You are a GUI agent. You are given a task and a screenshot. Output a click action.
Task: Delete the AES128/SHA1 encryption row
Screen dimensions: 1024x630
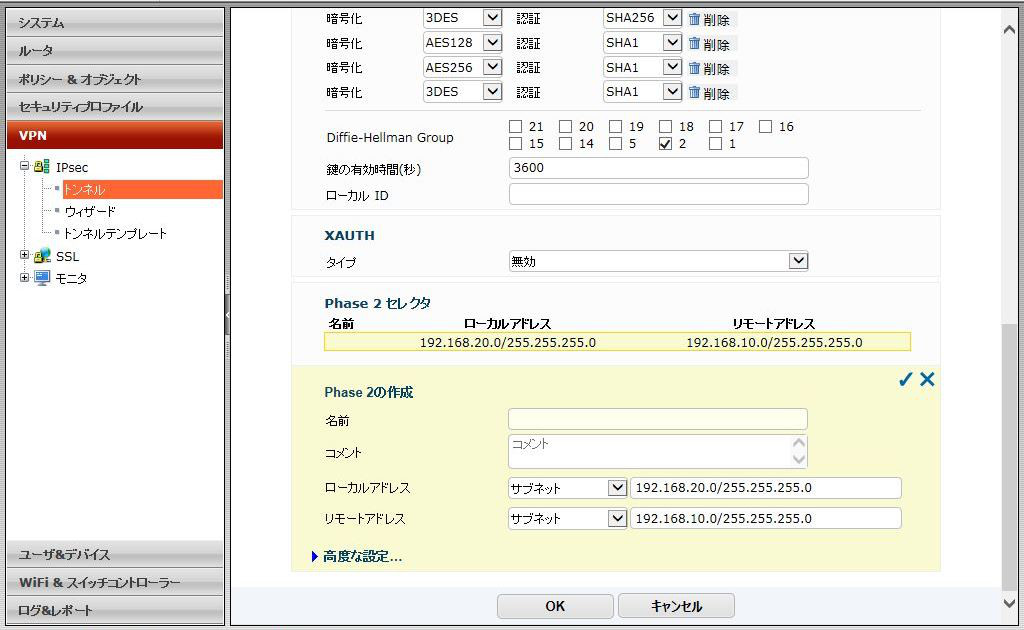(x=709, y=44)
